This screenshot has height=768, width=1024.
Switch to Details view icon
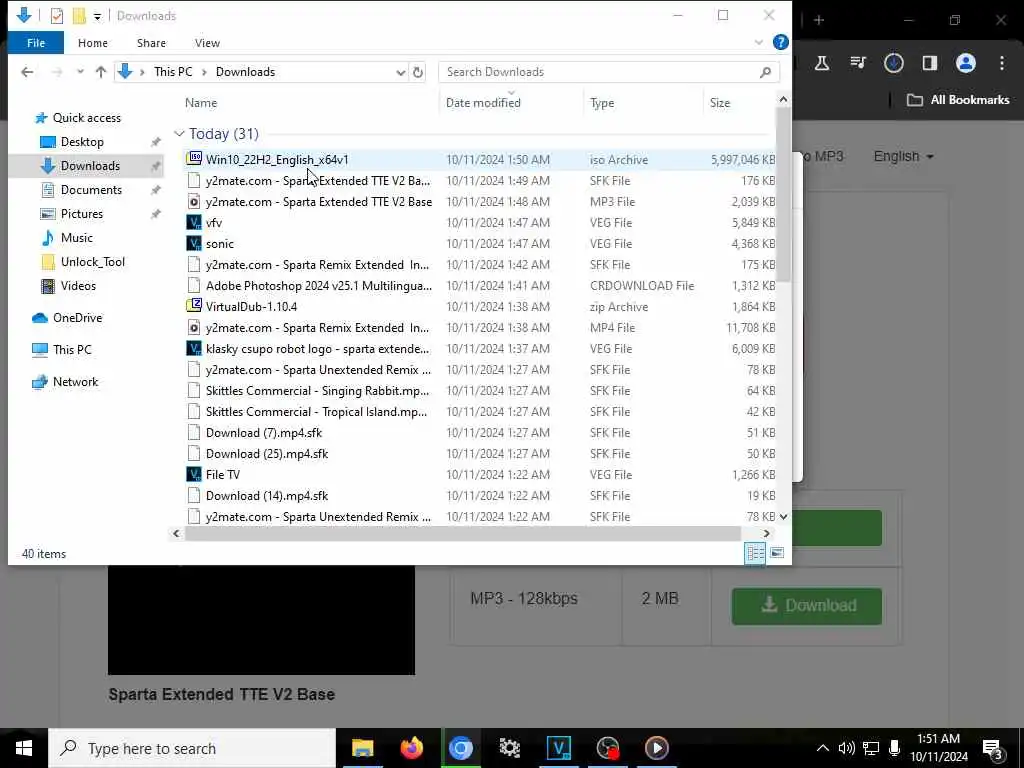pos(756,553)
